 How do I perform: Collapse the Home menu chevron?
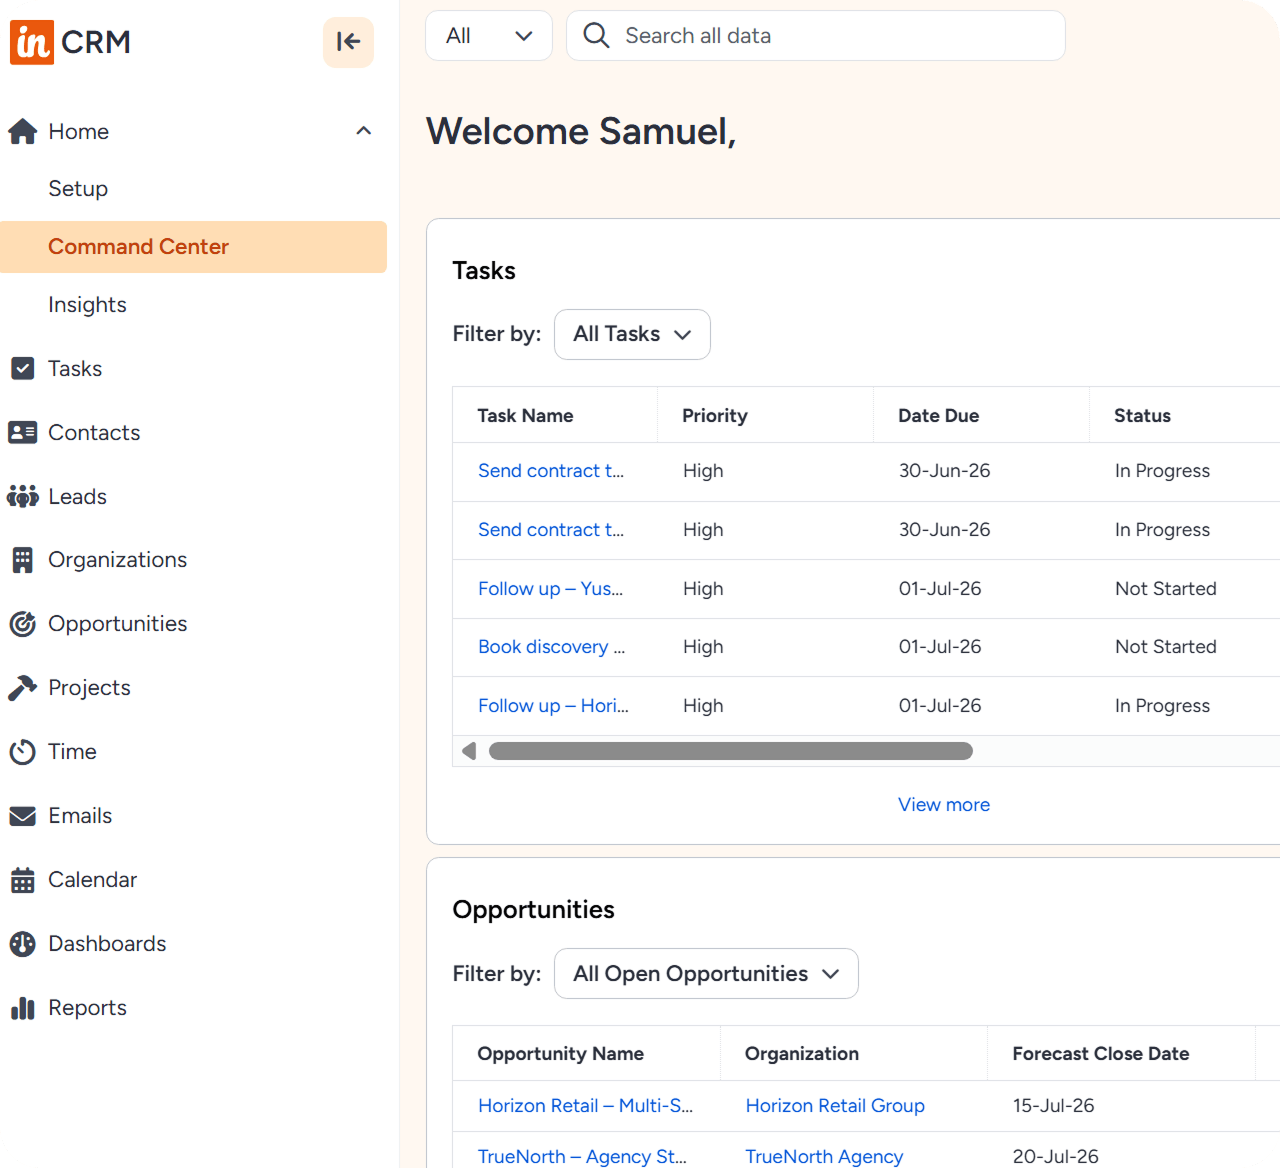pyautogui.click(x=364, y=131)
